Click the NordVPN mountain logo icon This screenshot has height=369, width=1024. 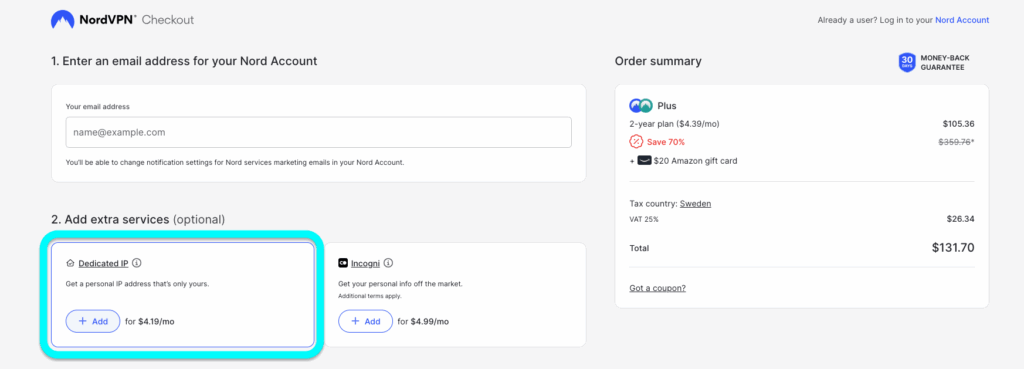coord(63,20)
